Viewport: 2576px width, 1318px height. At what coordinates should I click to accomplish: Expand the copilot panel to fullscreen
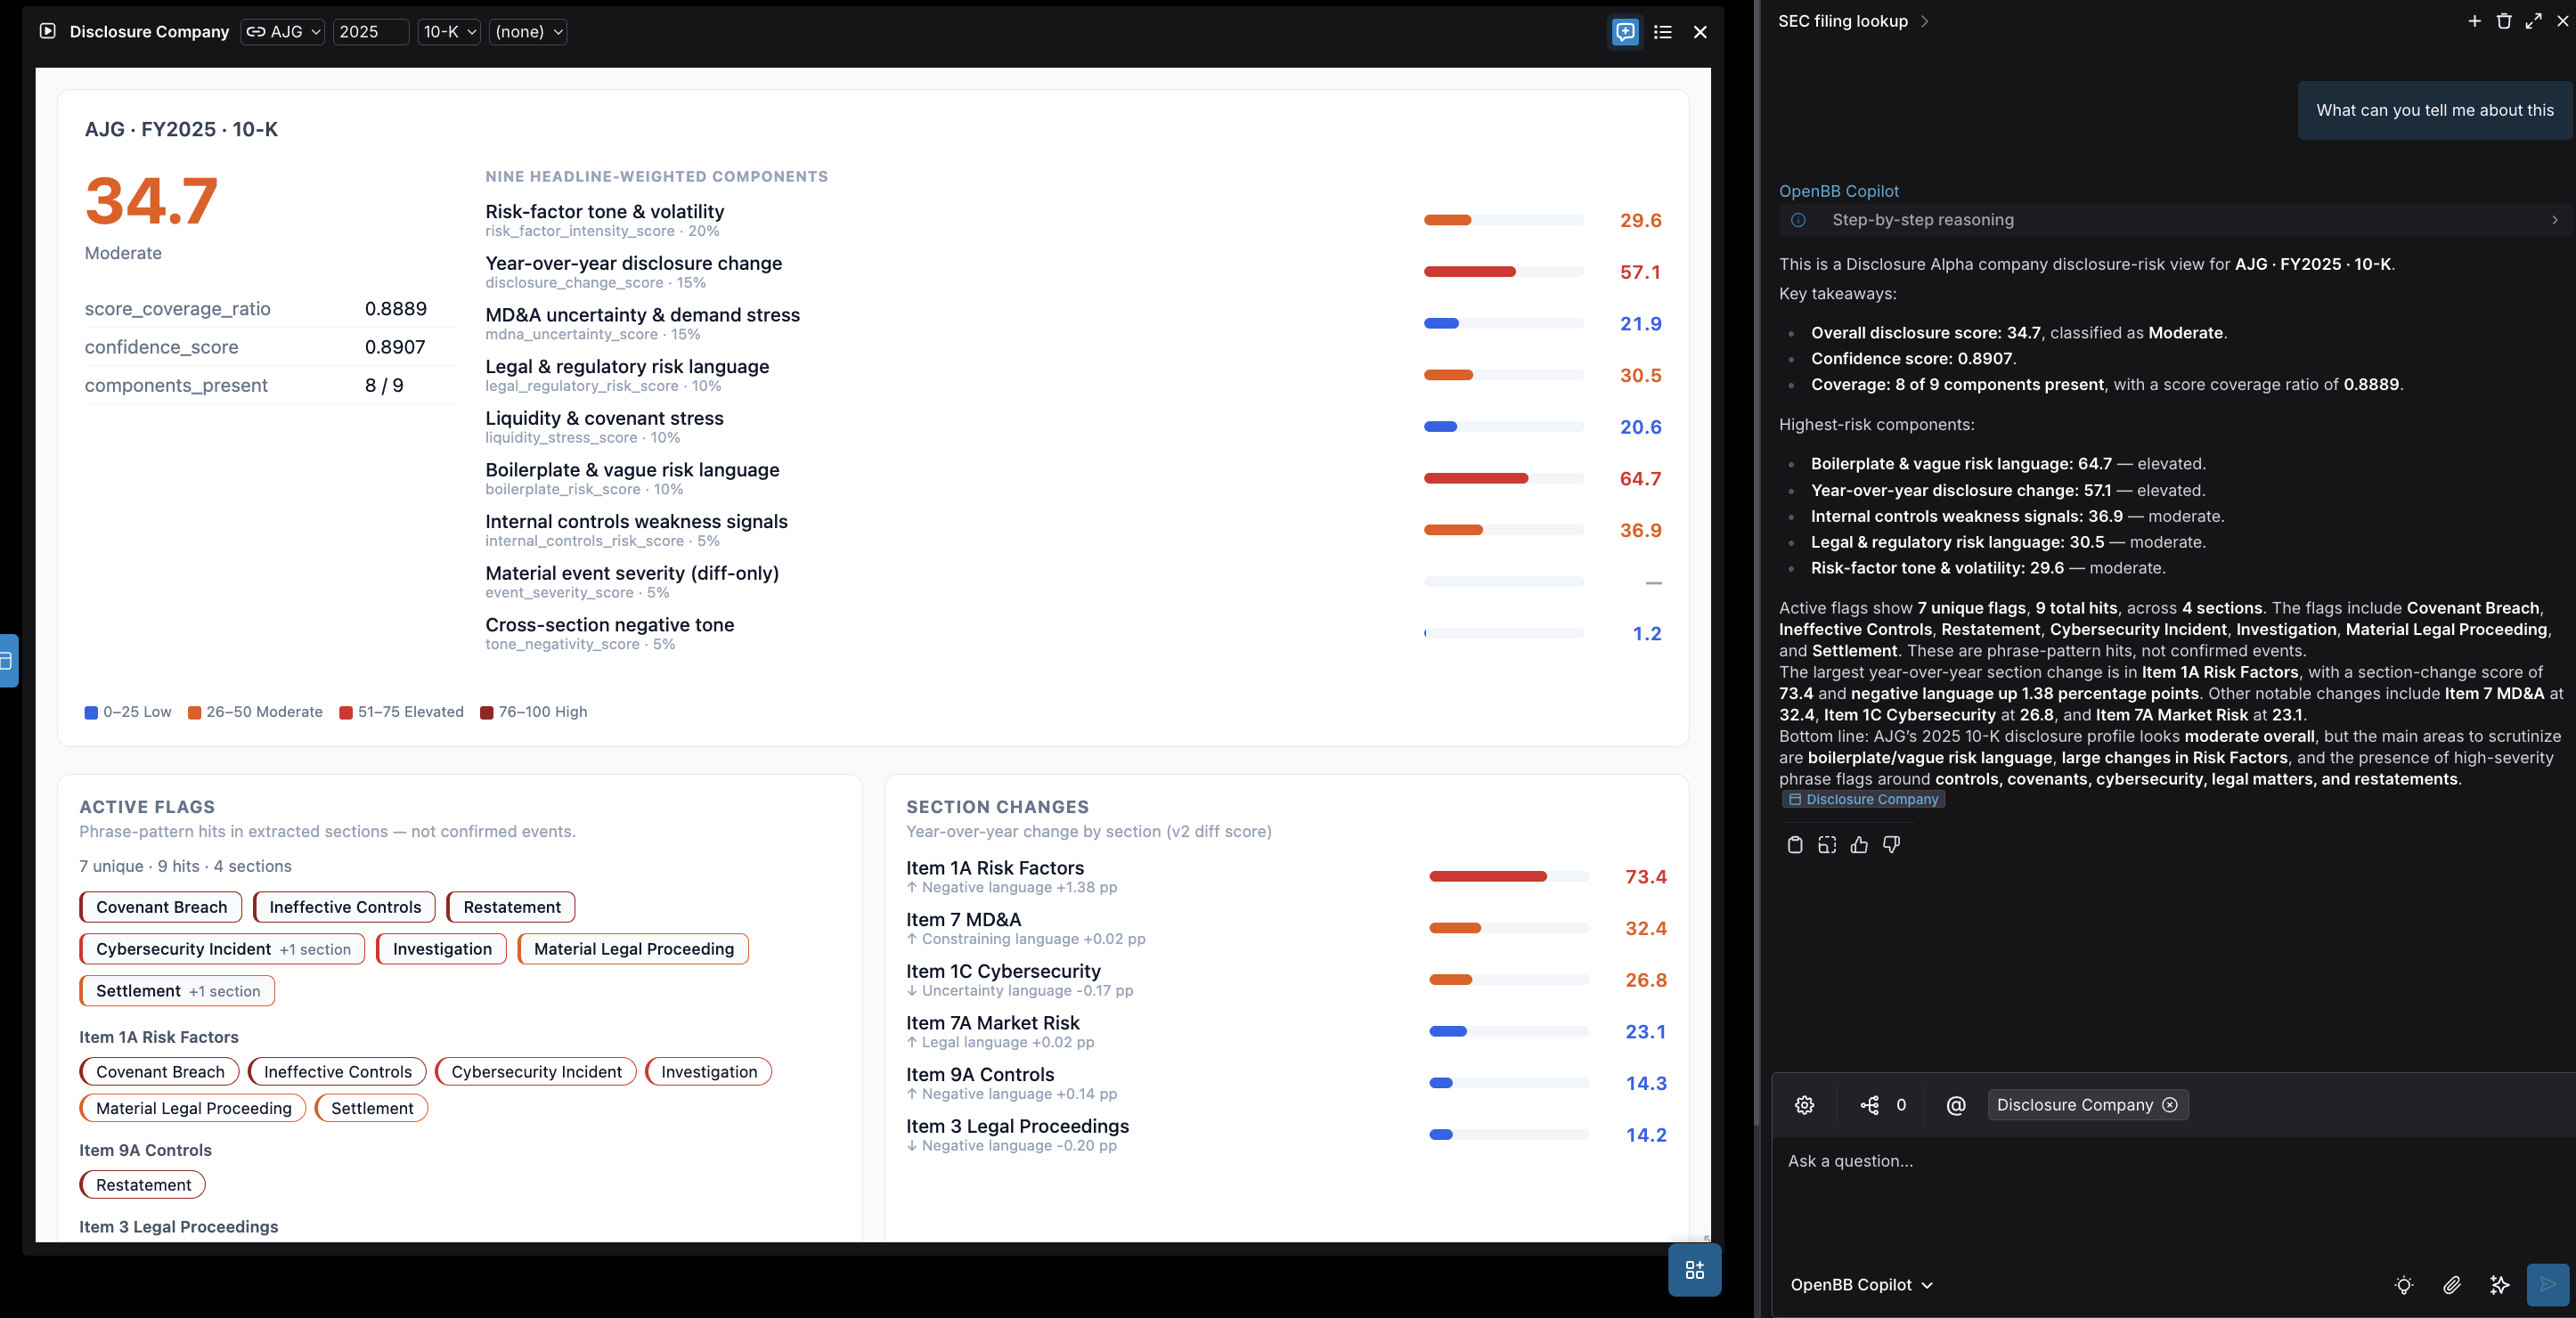click(2533, 21)
